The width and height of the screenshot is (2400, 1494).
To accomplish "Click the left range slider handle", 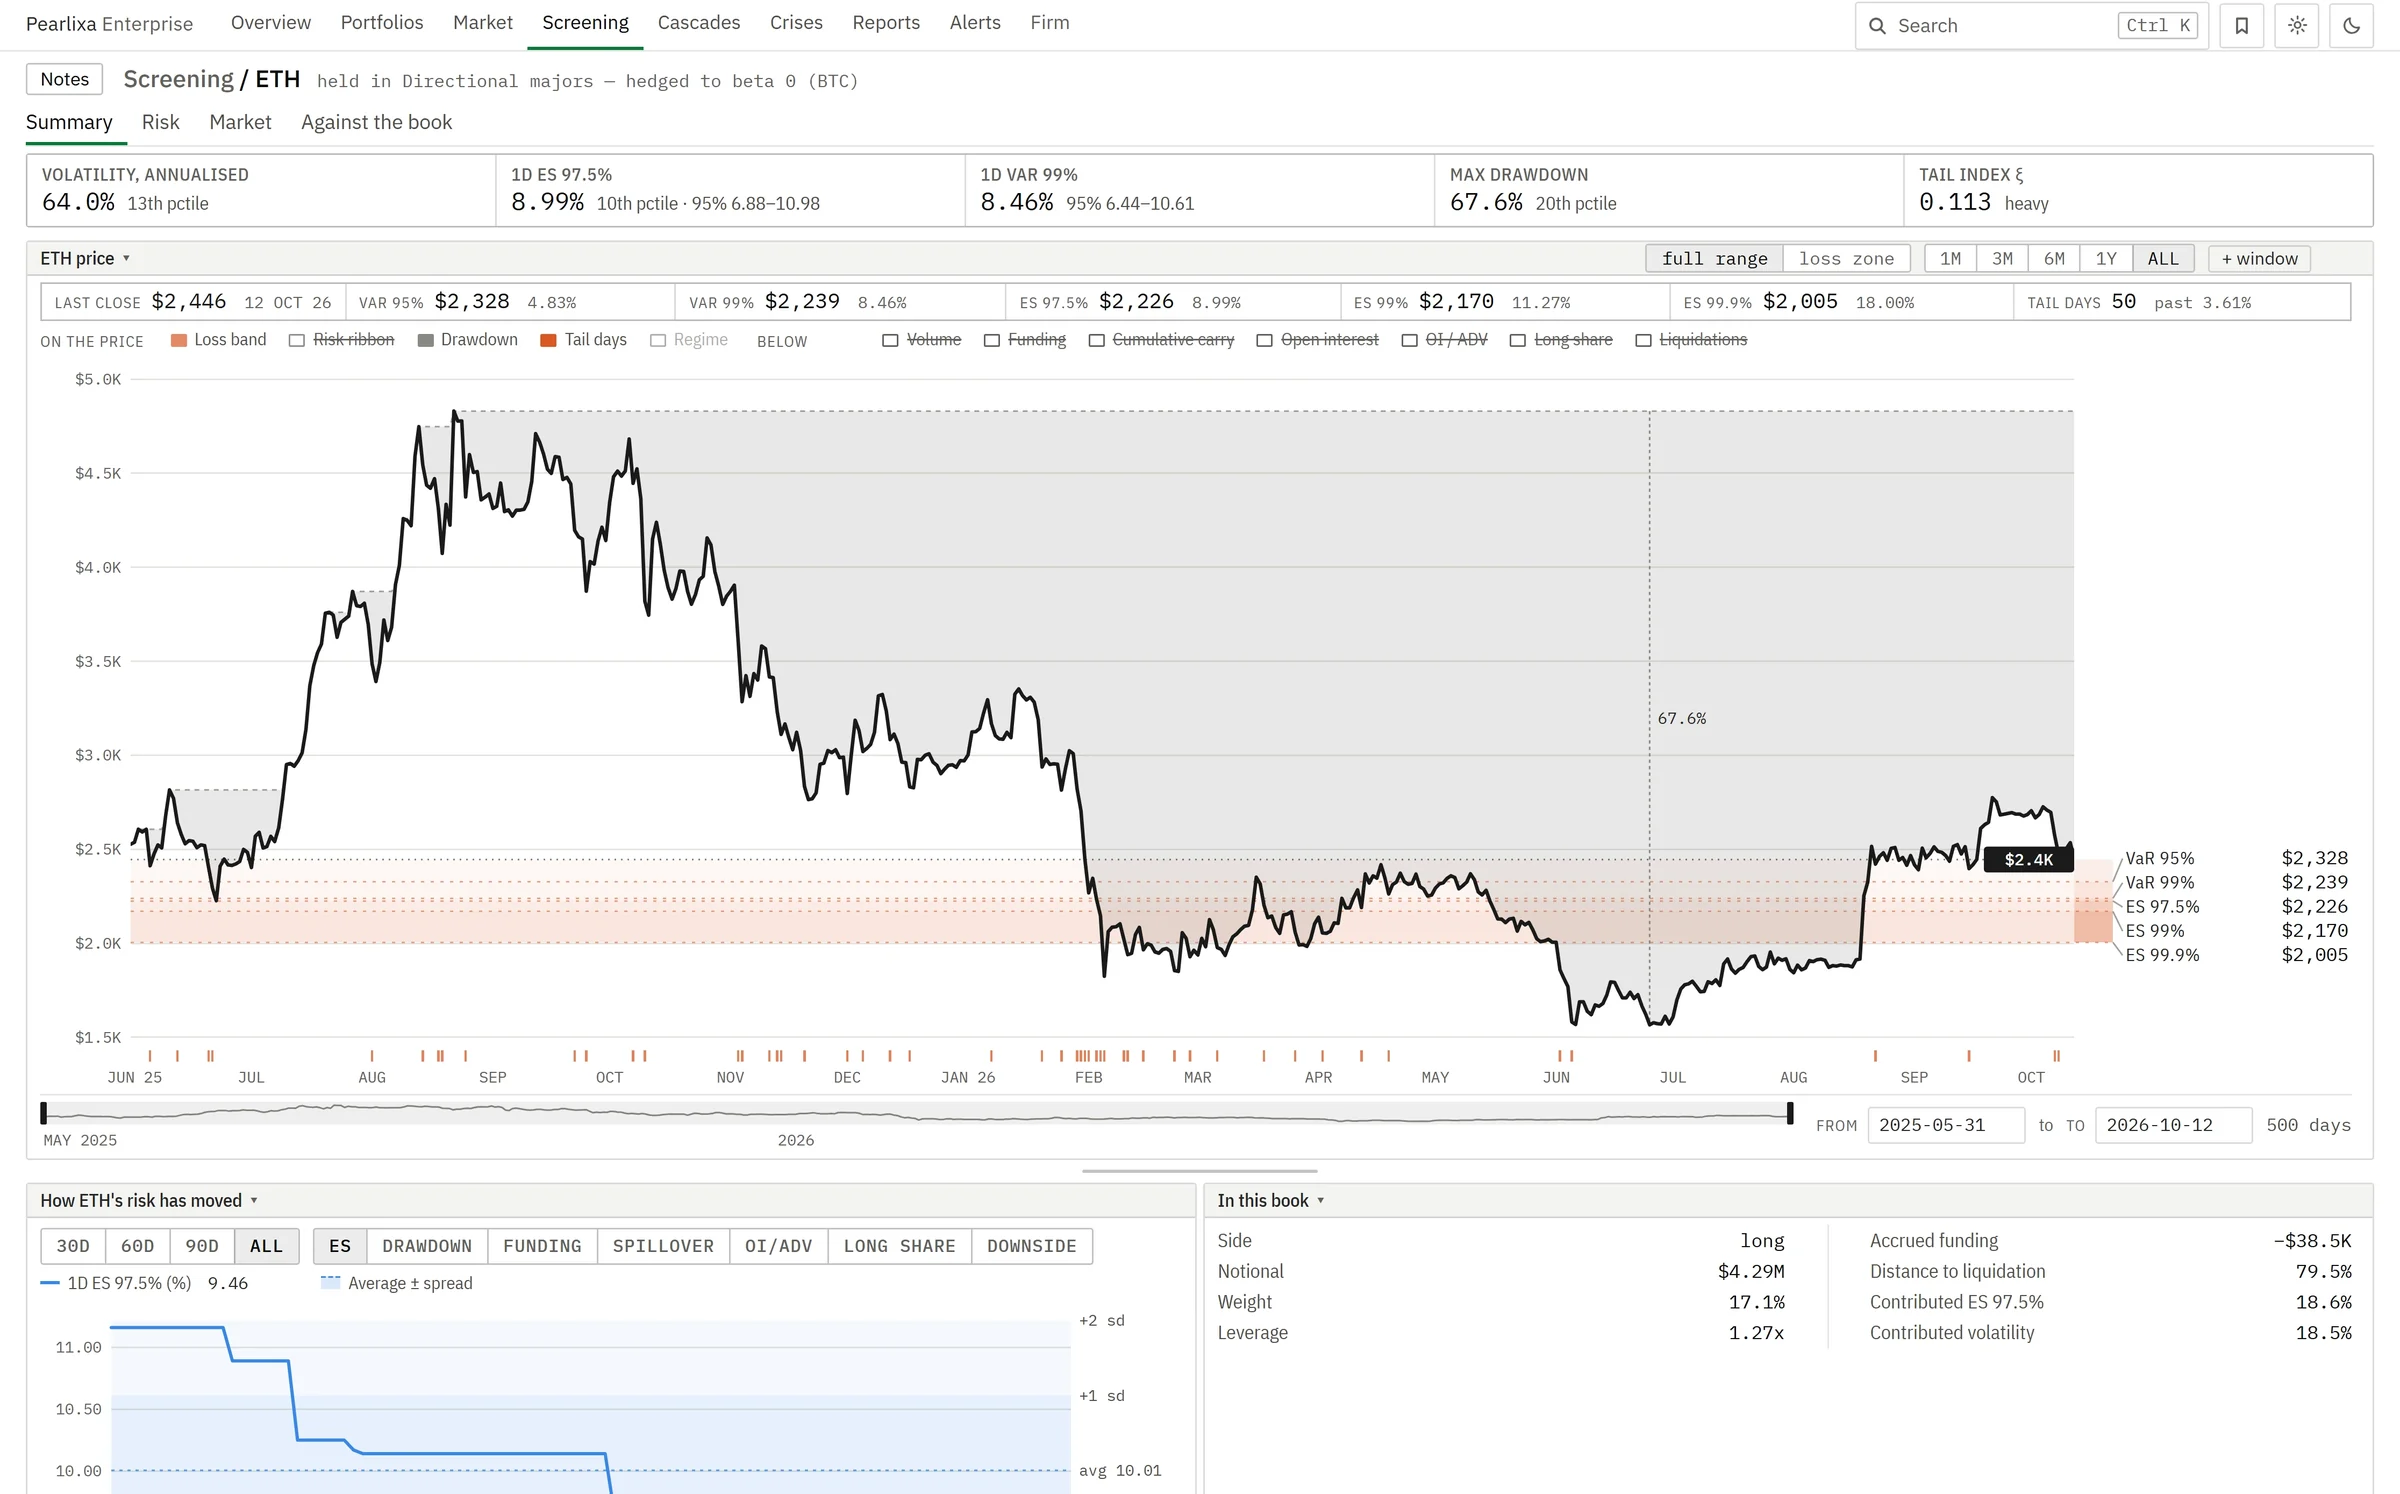I will pos(43,1112).
